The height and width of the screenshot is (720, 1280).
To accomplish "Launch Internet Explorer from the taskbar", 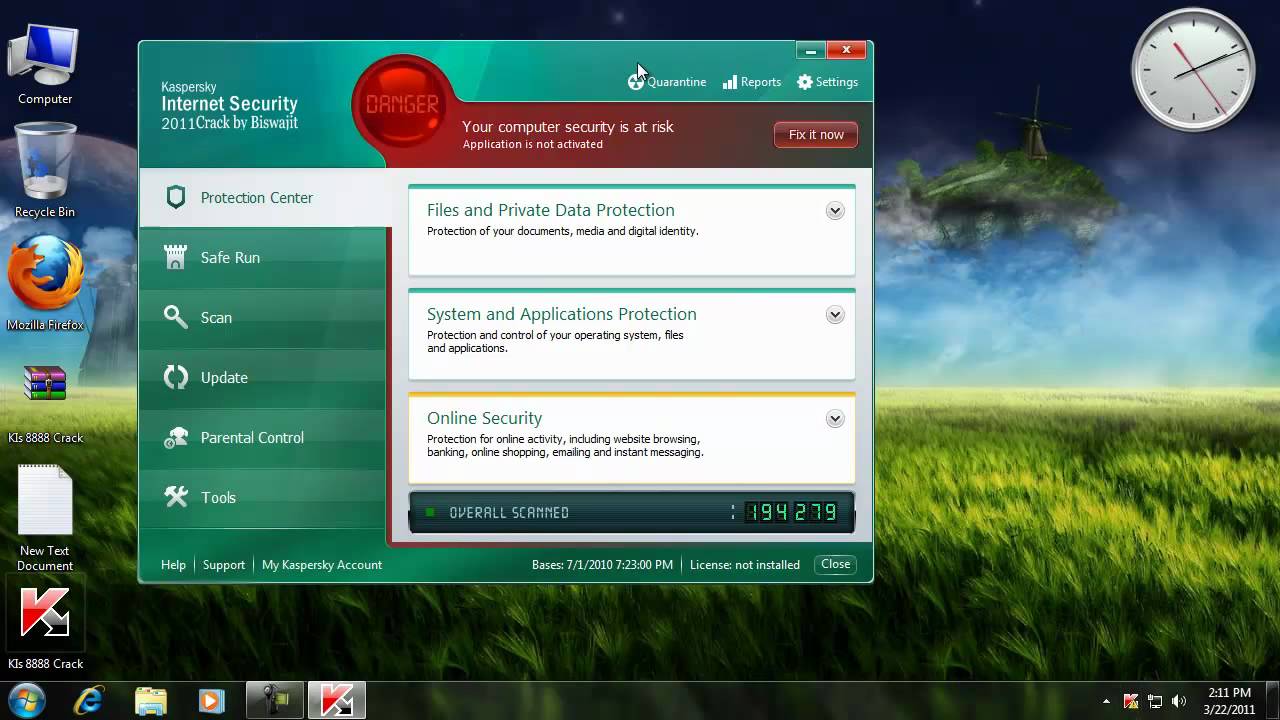I will [89, 700].
